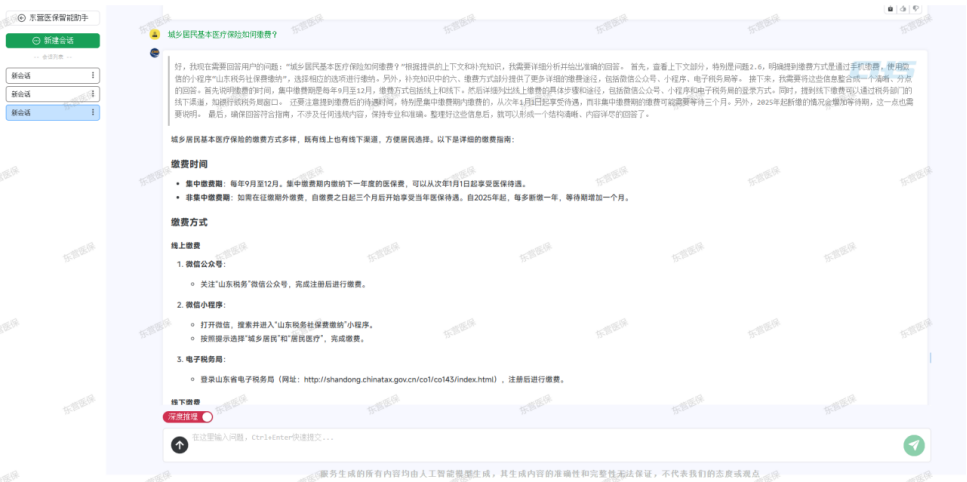
Task: Click the green send message icon
Action: click(x=913, y=445)
